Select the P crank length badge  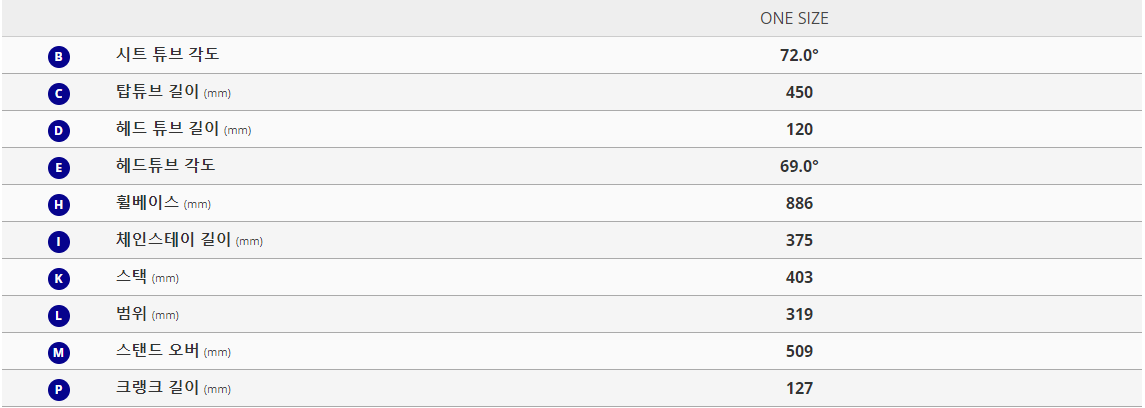pos(59,390)
